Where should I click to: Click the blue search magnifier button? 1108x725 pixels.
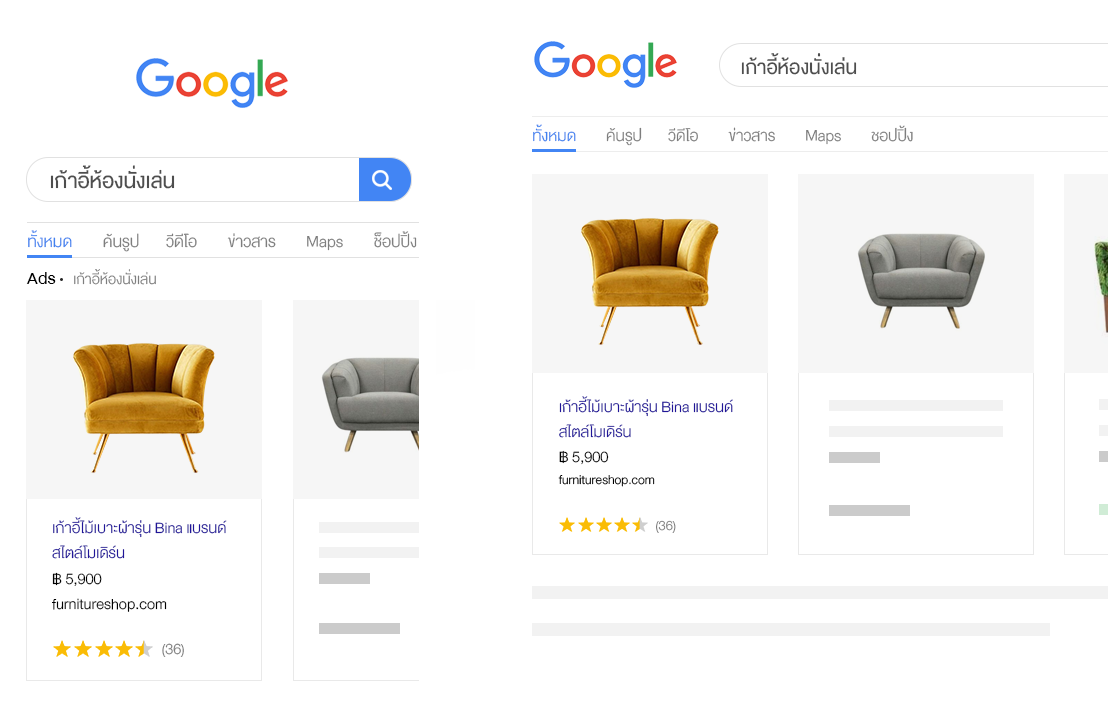tap(384, 179)
